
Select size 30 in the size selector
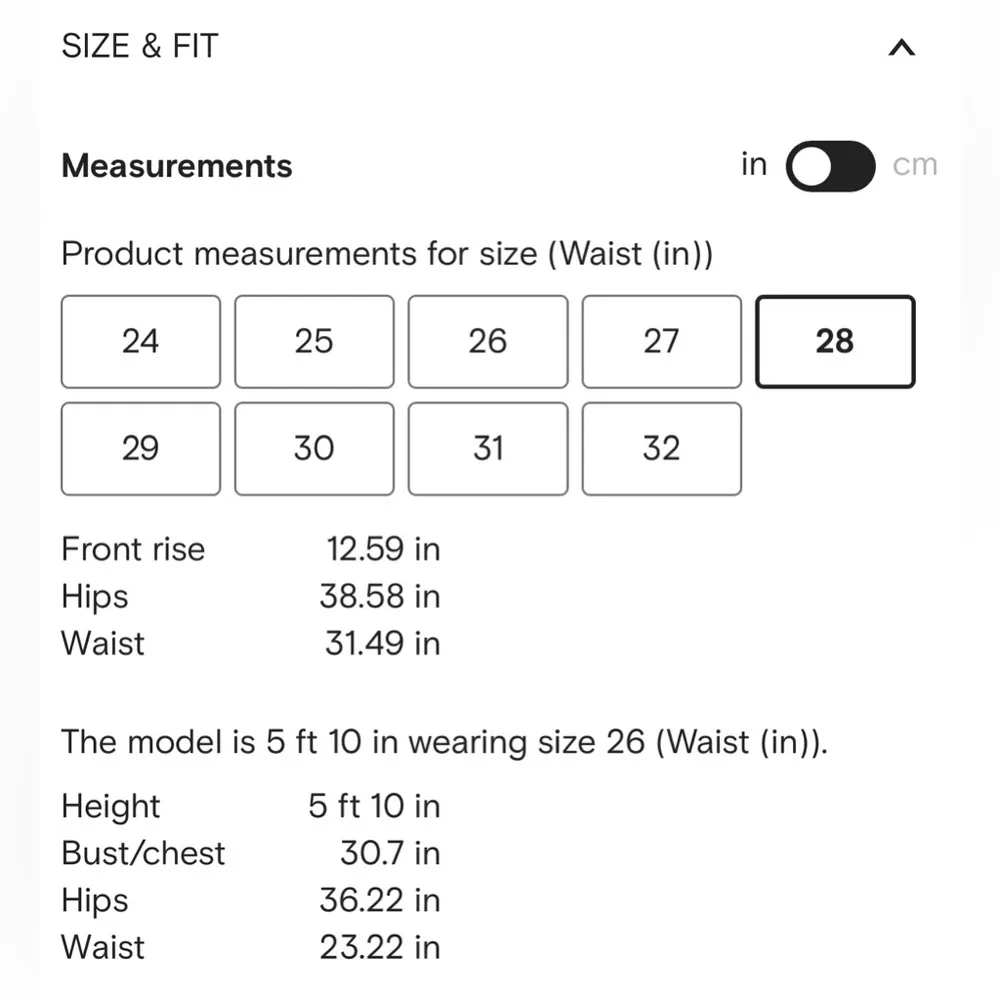(x=314, y=448)
